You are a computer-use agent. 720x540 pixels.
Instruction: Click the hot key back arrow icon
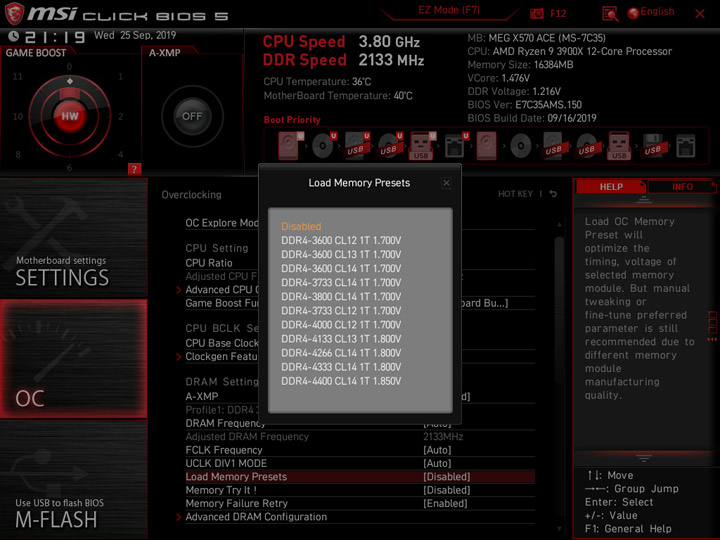pos(553,194)
